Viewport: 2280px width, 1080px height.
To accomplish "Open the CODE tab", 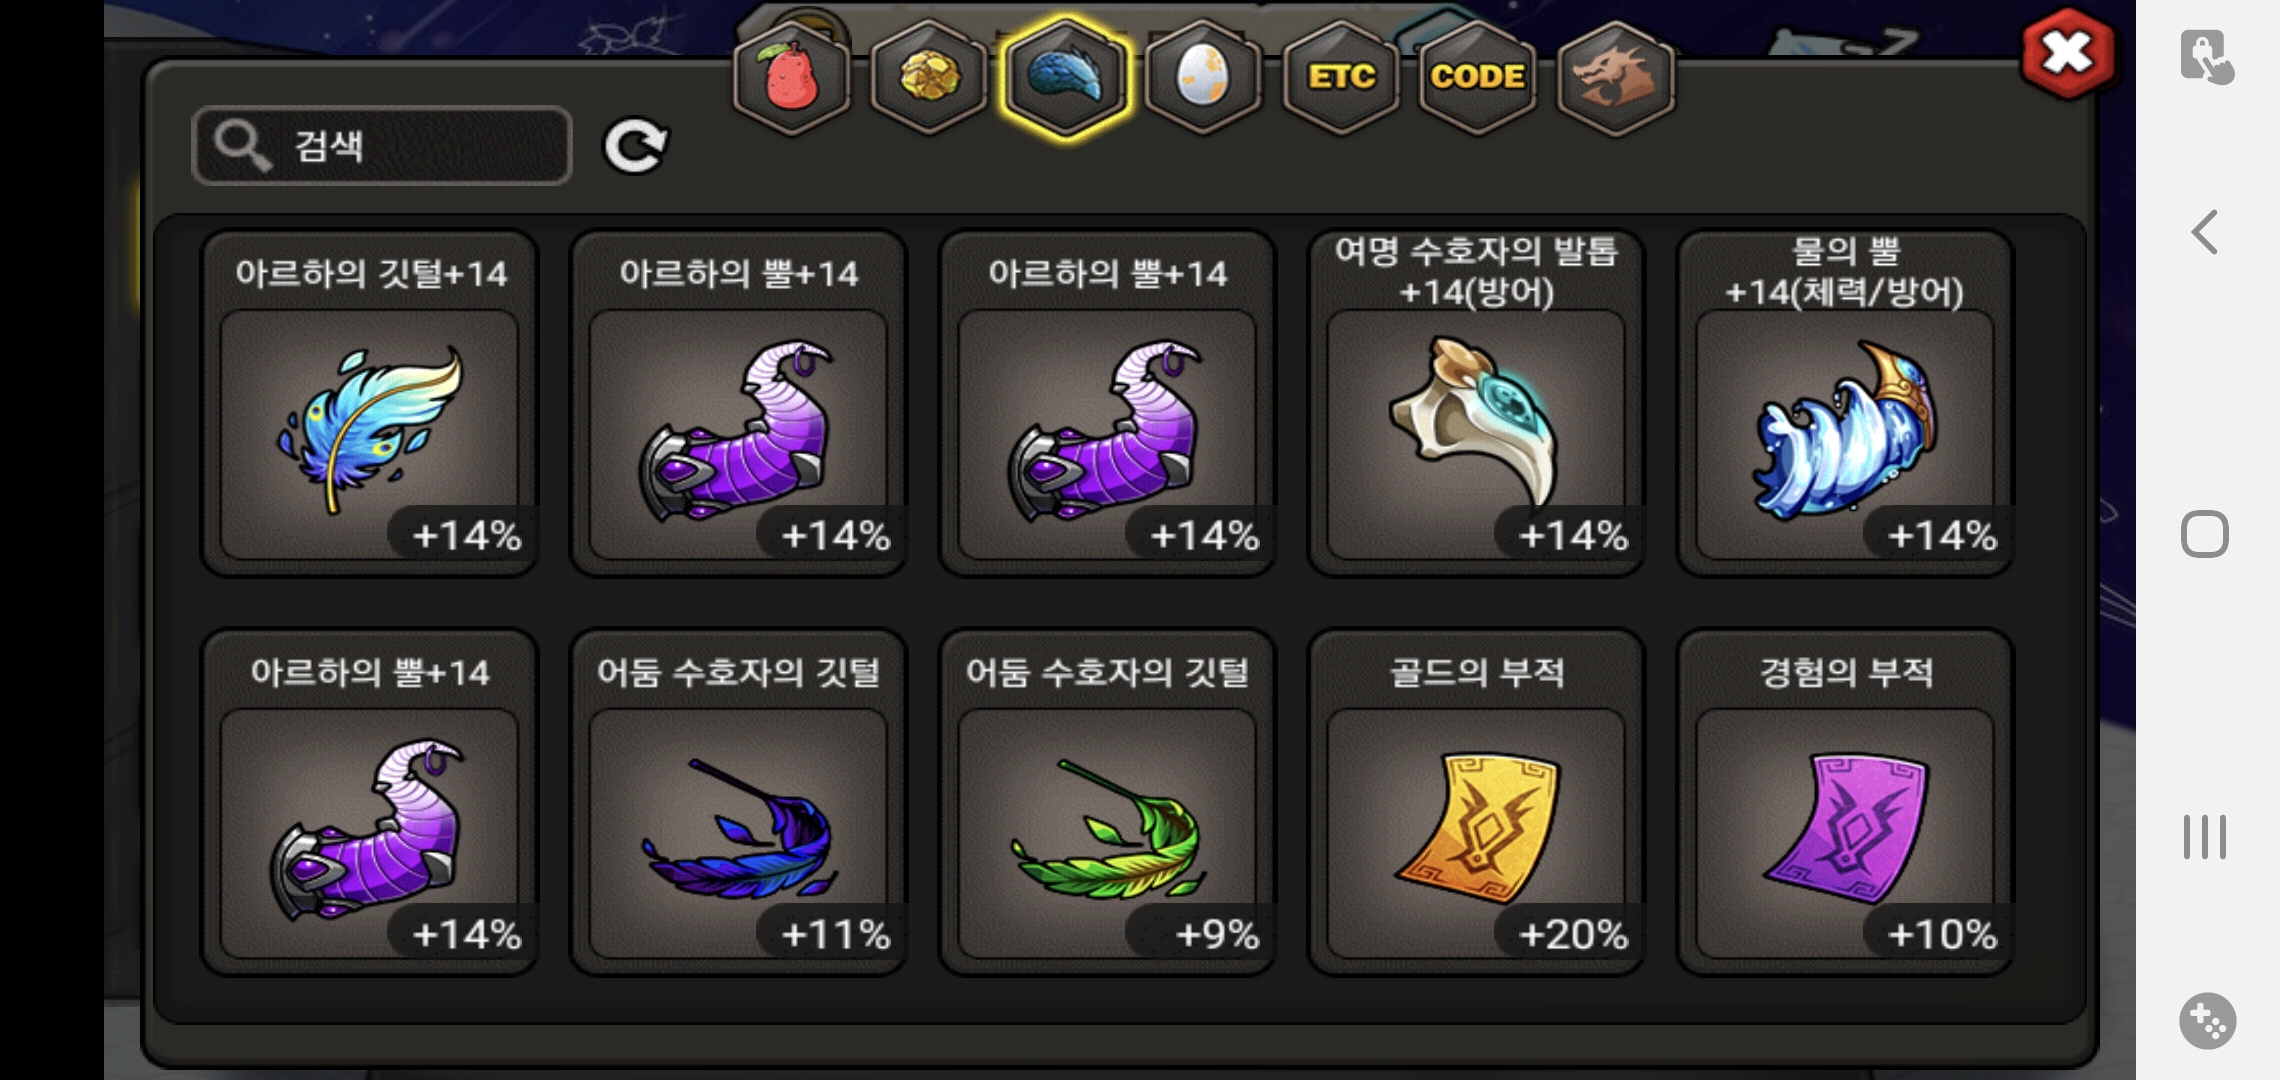I will click(x=1478, y=77).
